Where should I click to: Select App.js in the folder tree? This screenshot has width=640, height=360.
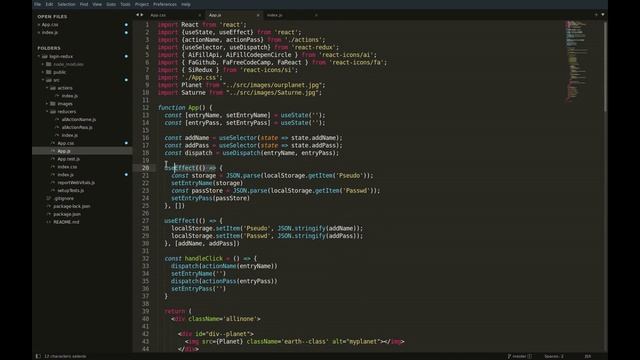[x=64, y=151]
